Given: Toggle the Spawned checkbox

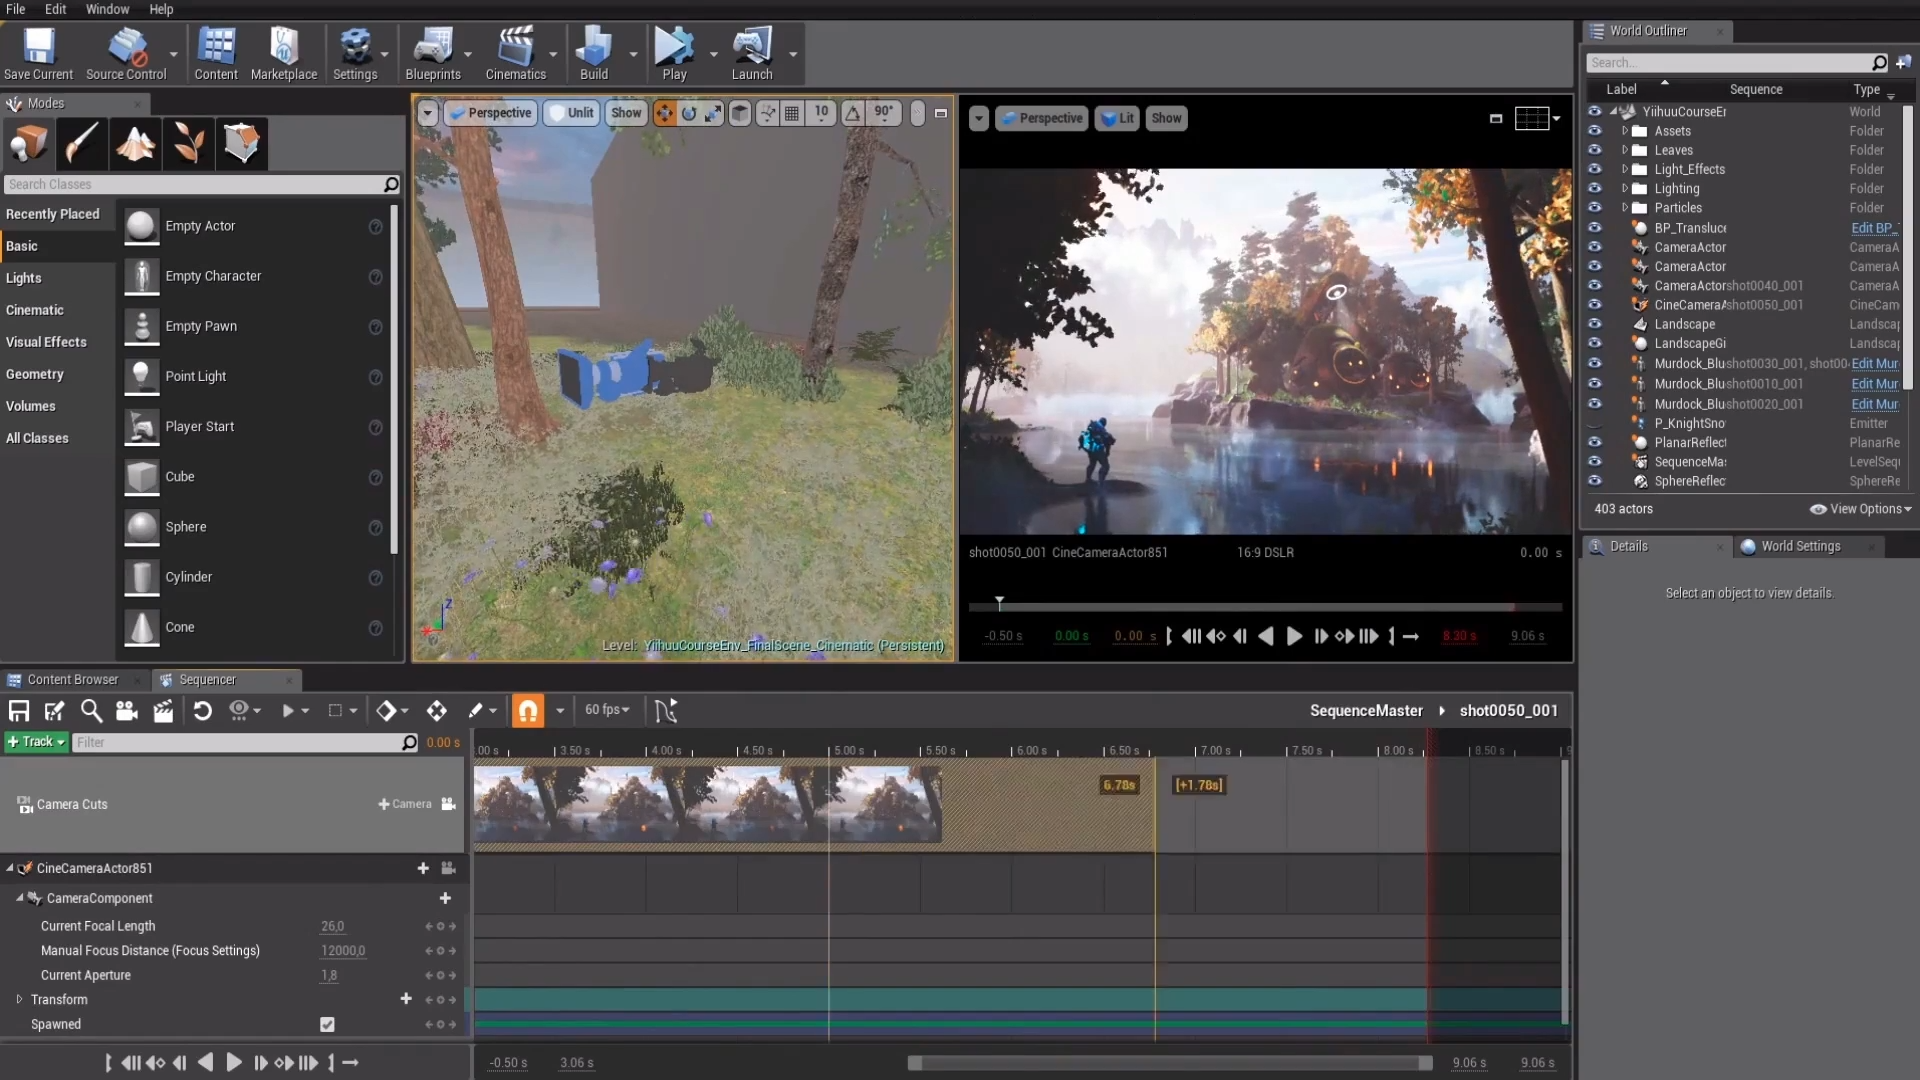Looking at the screenshot, I should coord(327,1024).
